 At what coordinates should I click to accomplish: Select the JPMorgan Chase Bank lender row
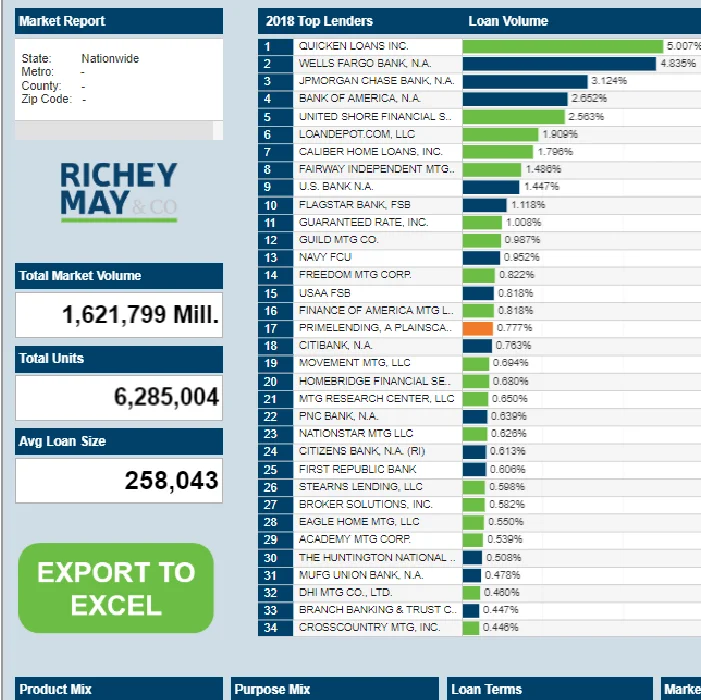[x=375, y=81]
